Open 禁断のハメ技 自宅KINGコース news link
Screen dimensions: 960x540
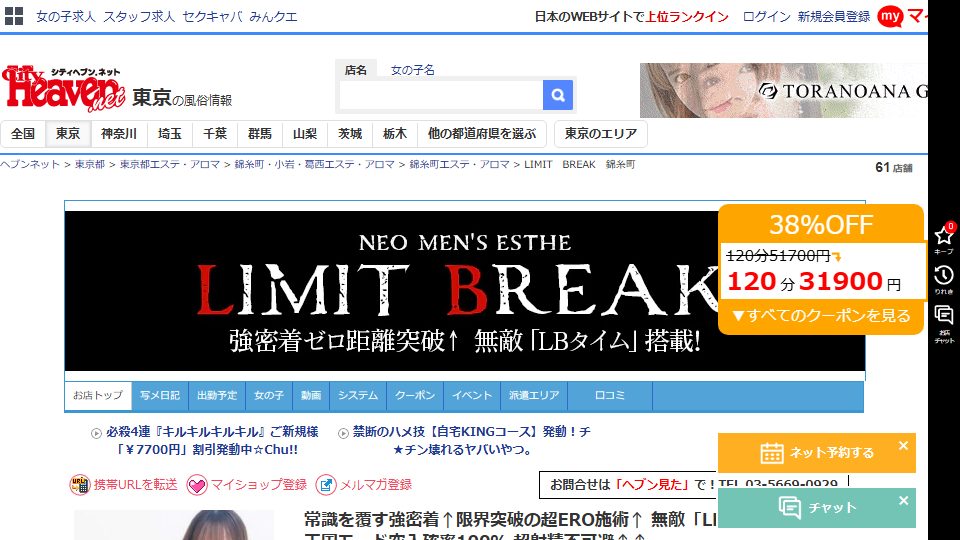[x=471, y=441]
